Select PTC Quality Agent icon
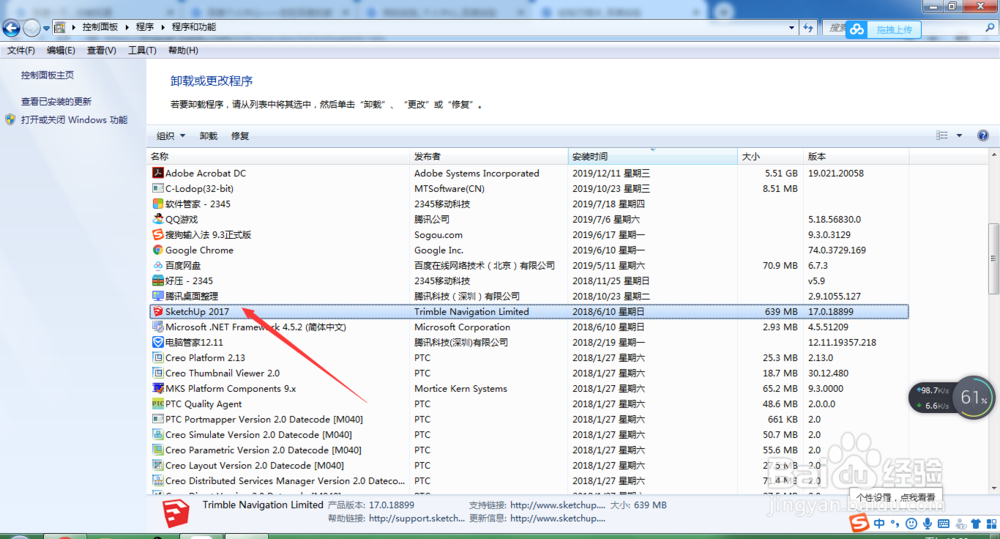The height and width of the screenshot is (539, 1000). tap(158, 404)
